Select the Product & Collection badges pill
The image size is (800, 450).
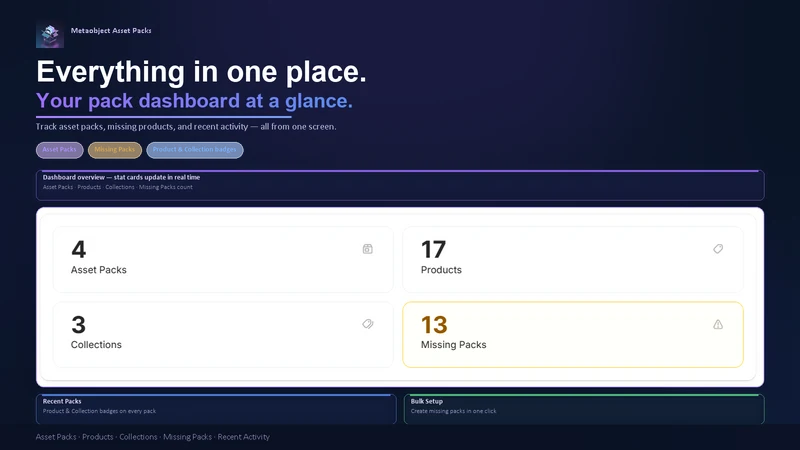195,150
